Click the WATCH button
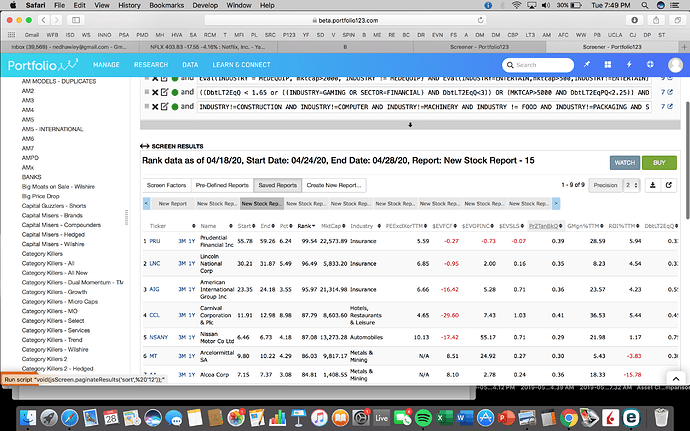 (x=625, y=163)
